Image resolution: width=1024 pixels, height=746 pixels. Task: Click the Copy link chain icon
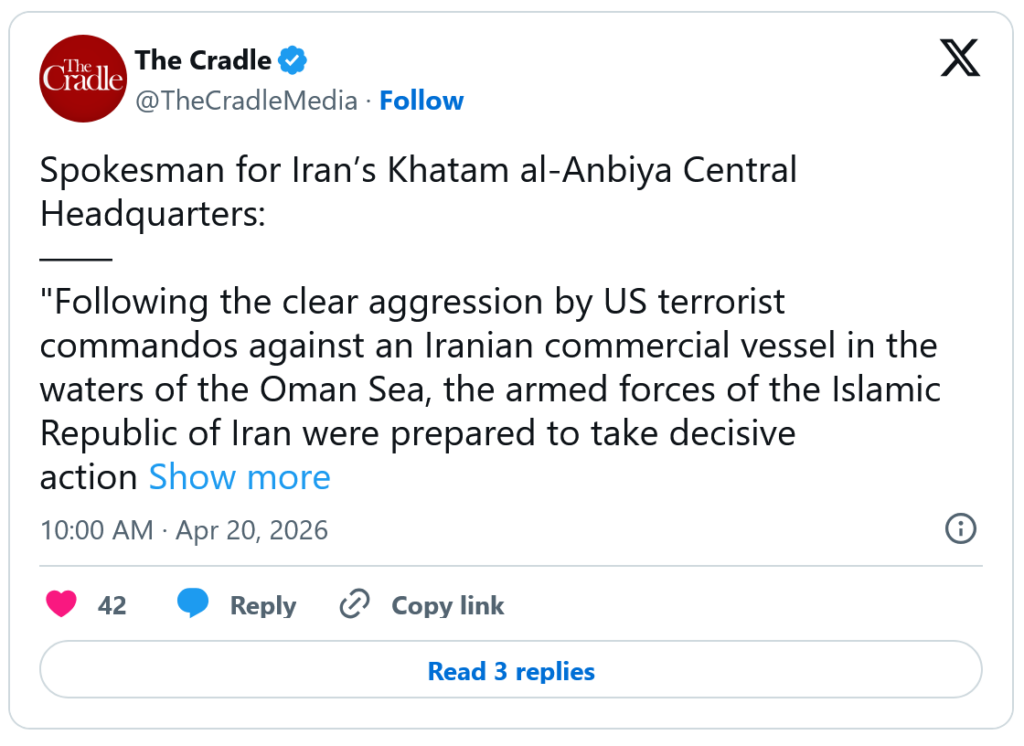[x=355, y=605]
